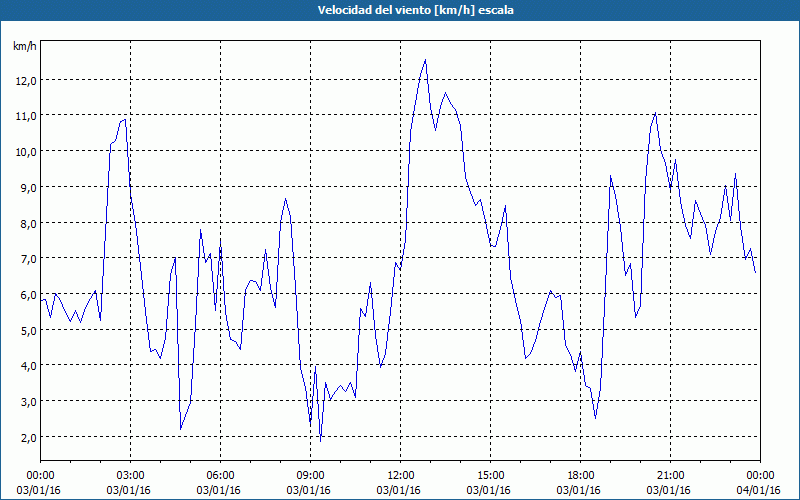Select the '5,0' y-axis label
Screen dimensions: 800x500
click(x=29, y=330)
